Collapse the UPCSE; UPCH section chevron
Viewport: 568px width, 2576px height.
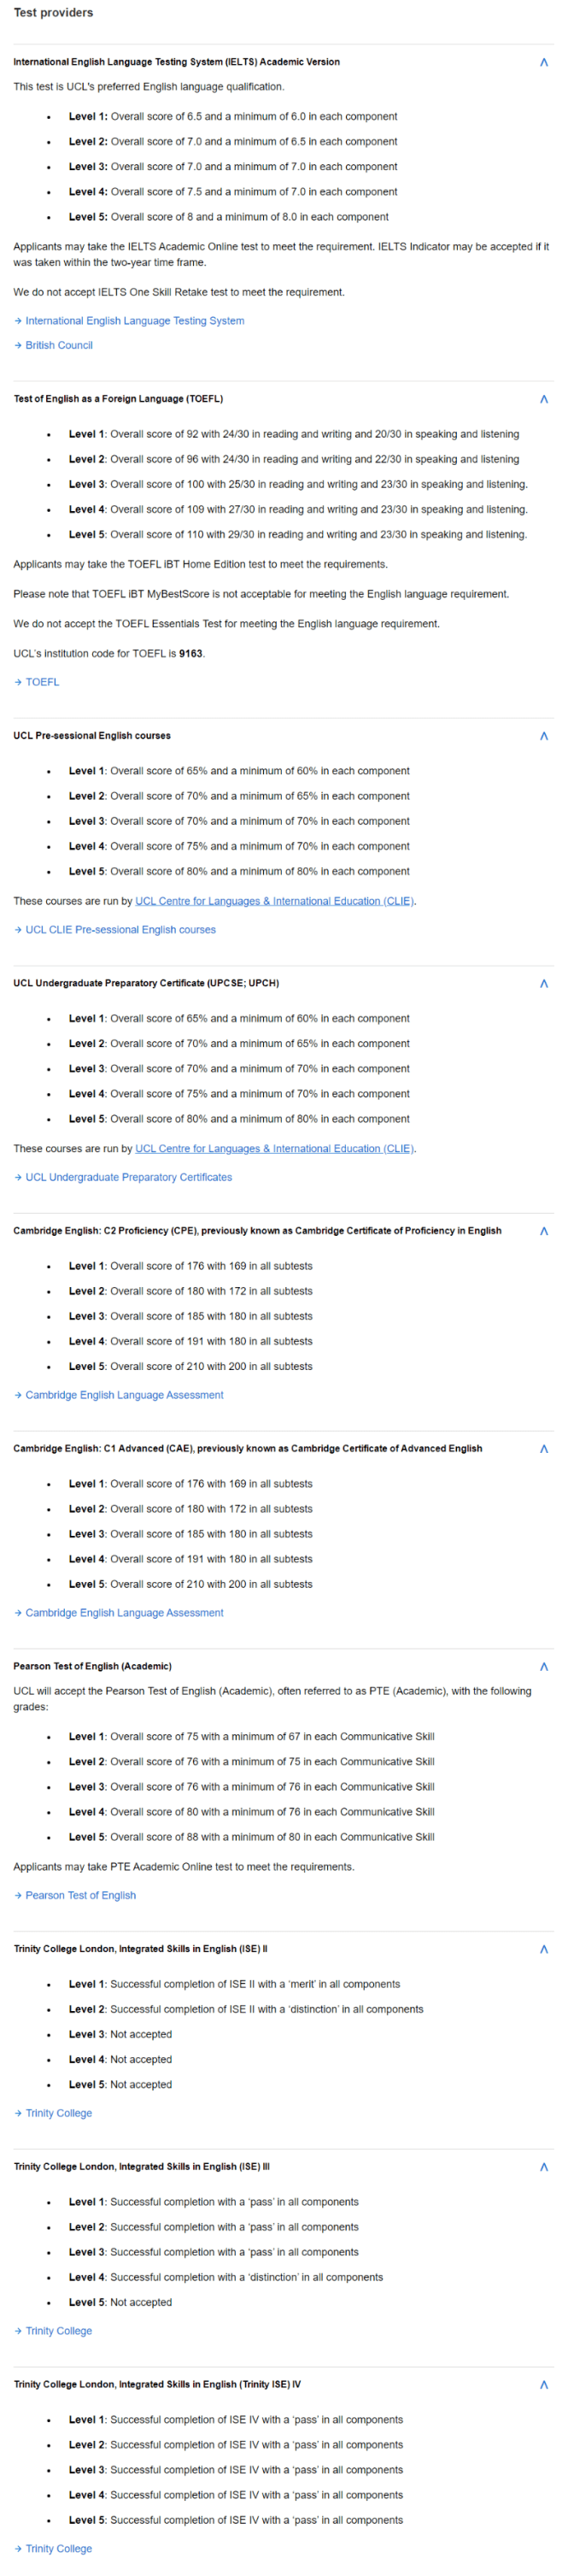(x=543, y=983)
